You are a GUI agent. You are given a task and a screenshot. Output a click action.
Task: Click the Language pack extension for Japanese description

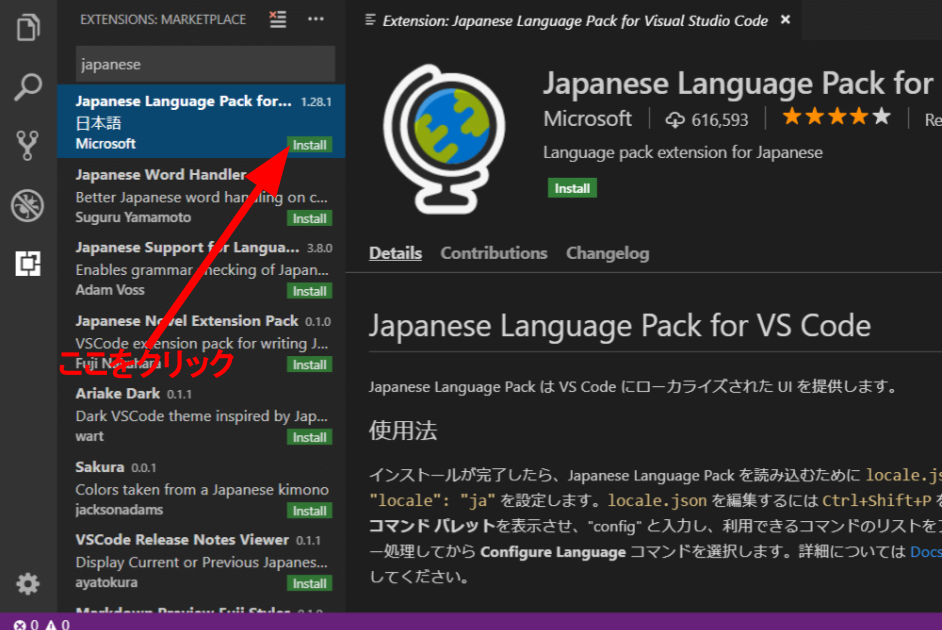(682, 153)
